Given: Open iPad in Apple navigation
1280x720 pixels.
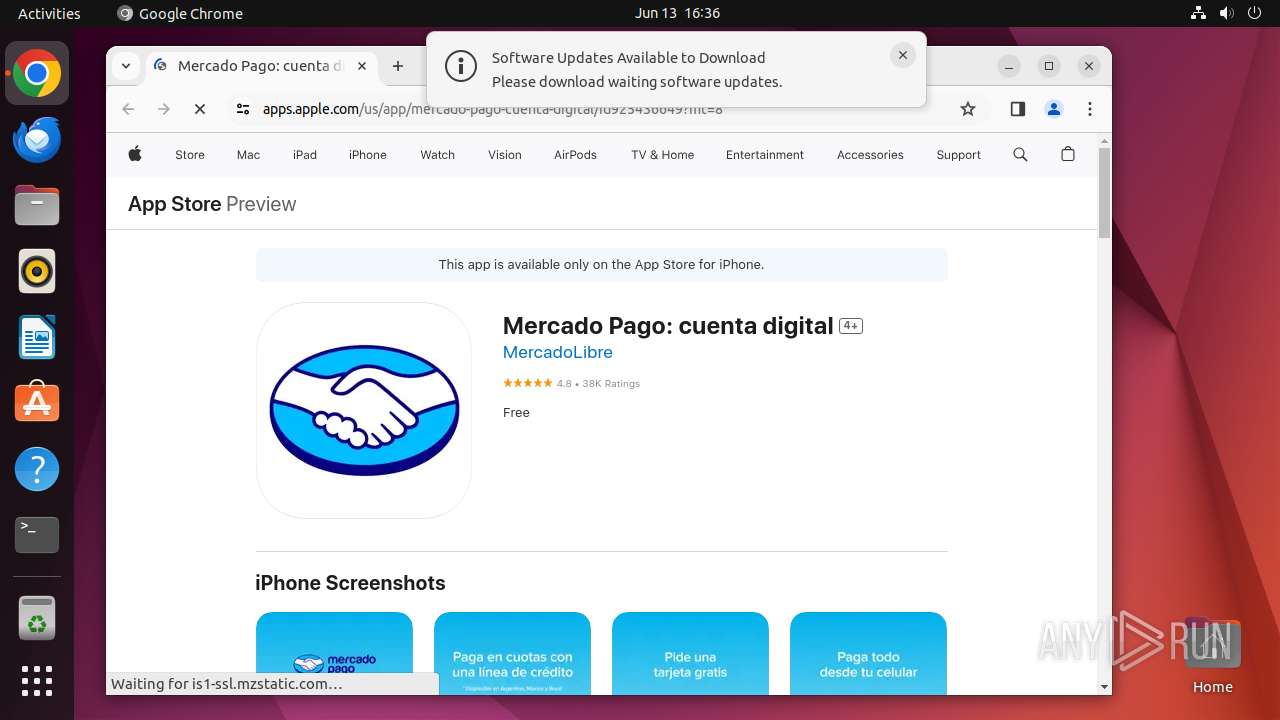Looking at the screenshot, I should coord(305,155).
